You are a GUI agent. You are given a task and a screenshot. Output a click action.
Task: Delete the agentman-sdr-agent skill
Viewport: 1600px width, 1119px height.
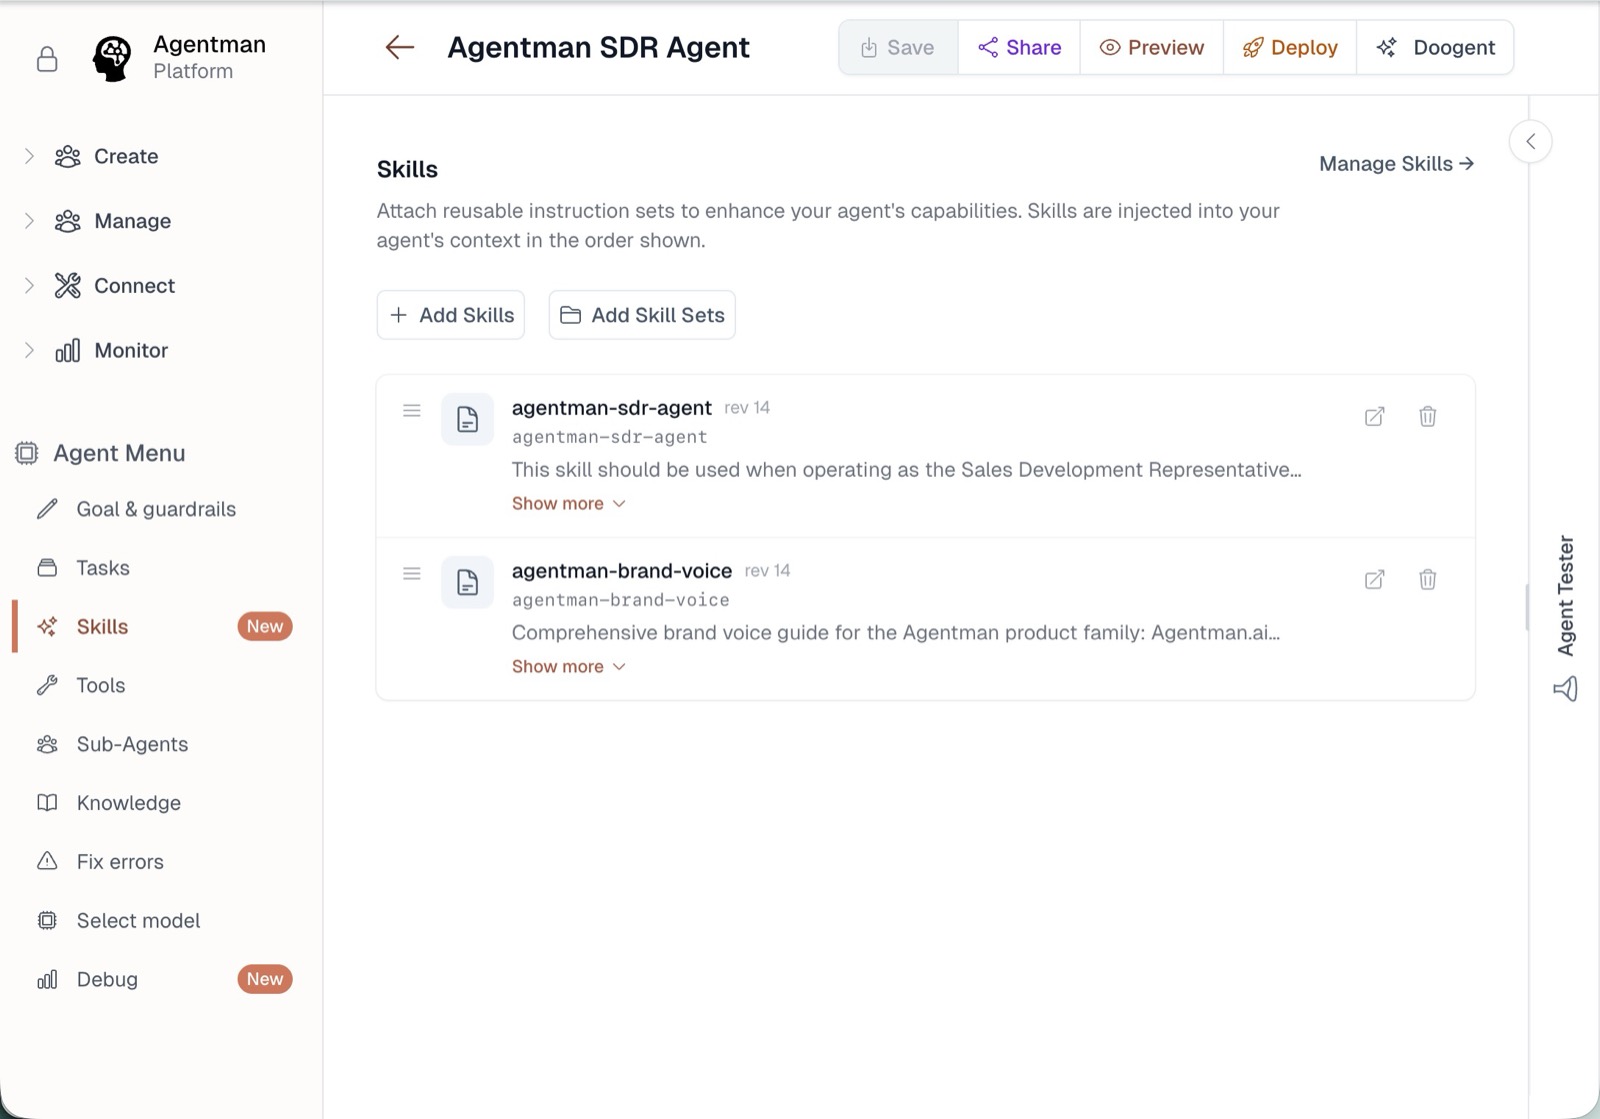coord(1428,416)
